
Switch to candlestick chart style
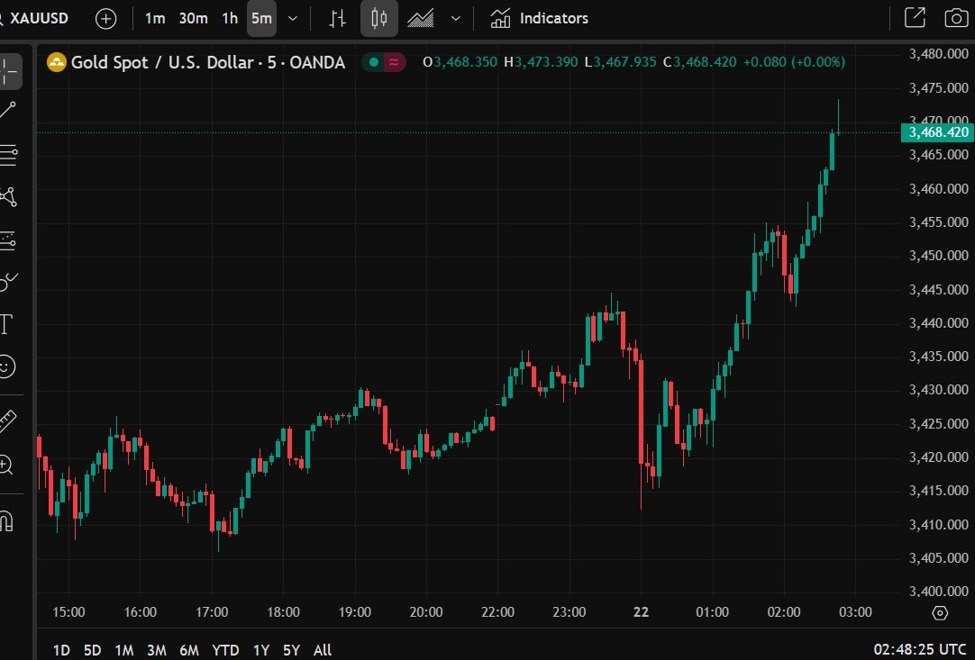[379, 18]
